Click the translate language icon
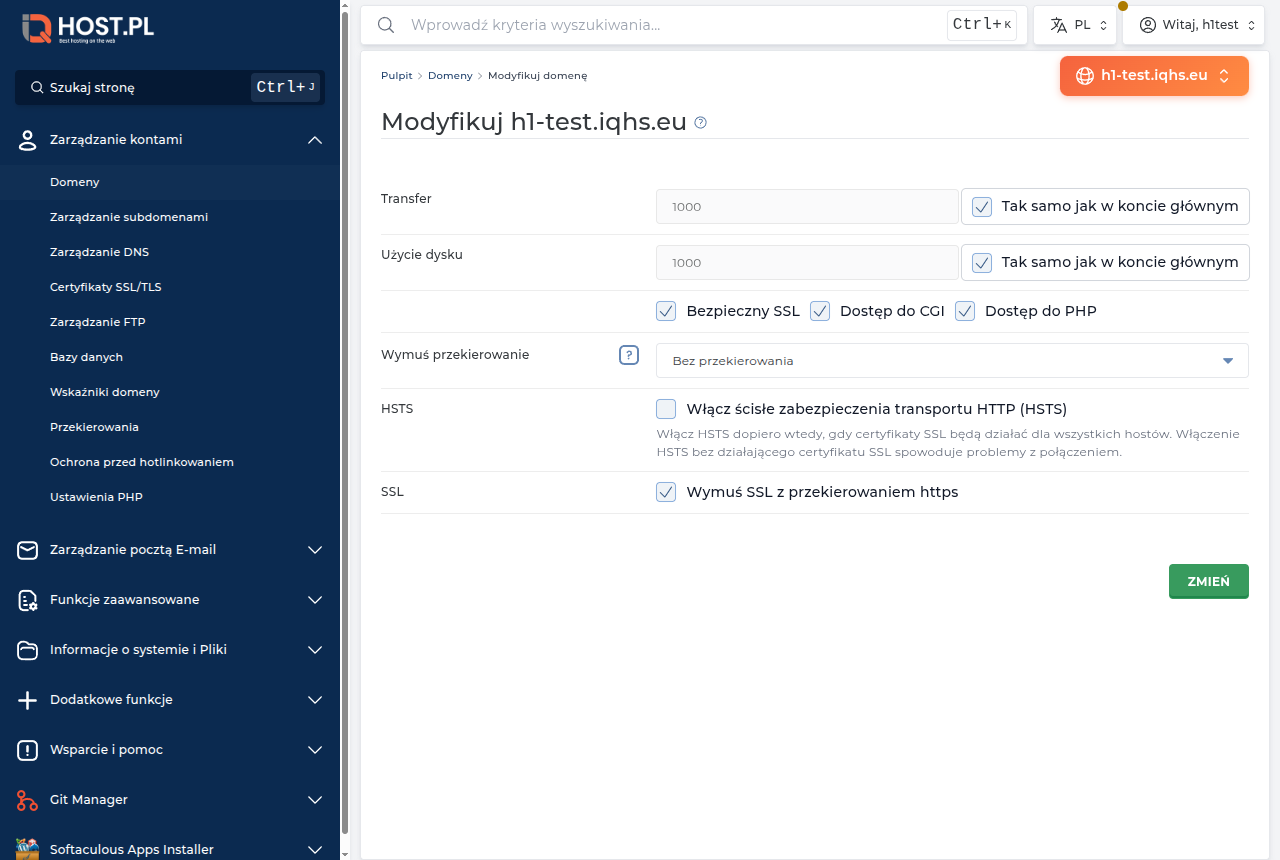1280x860 pixels. coord(1058,25)
